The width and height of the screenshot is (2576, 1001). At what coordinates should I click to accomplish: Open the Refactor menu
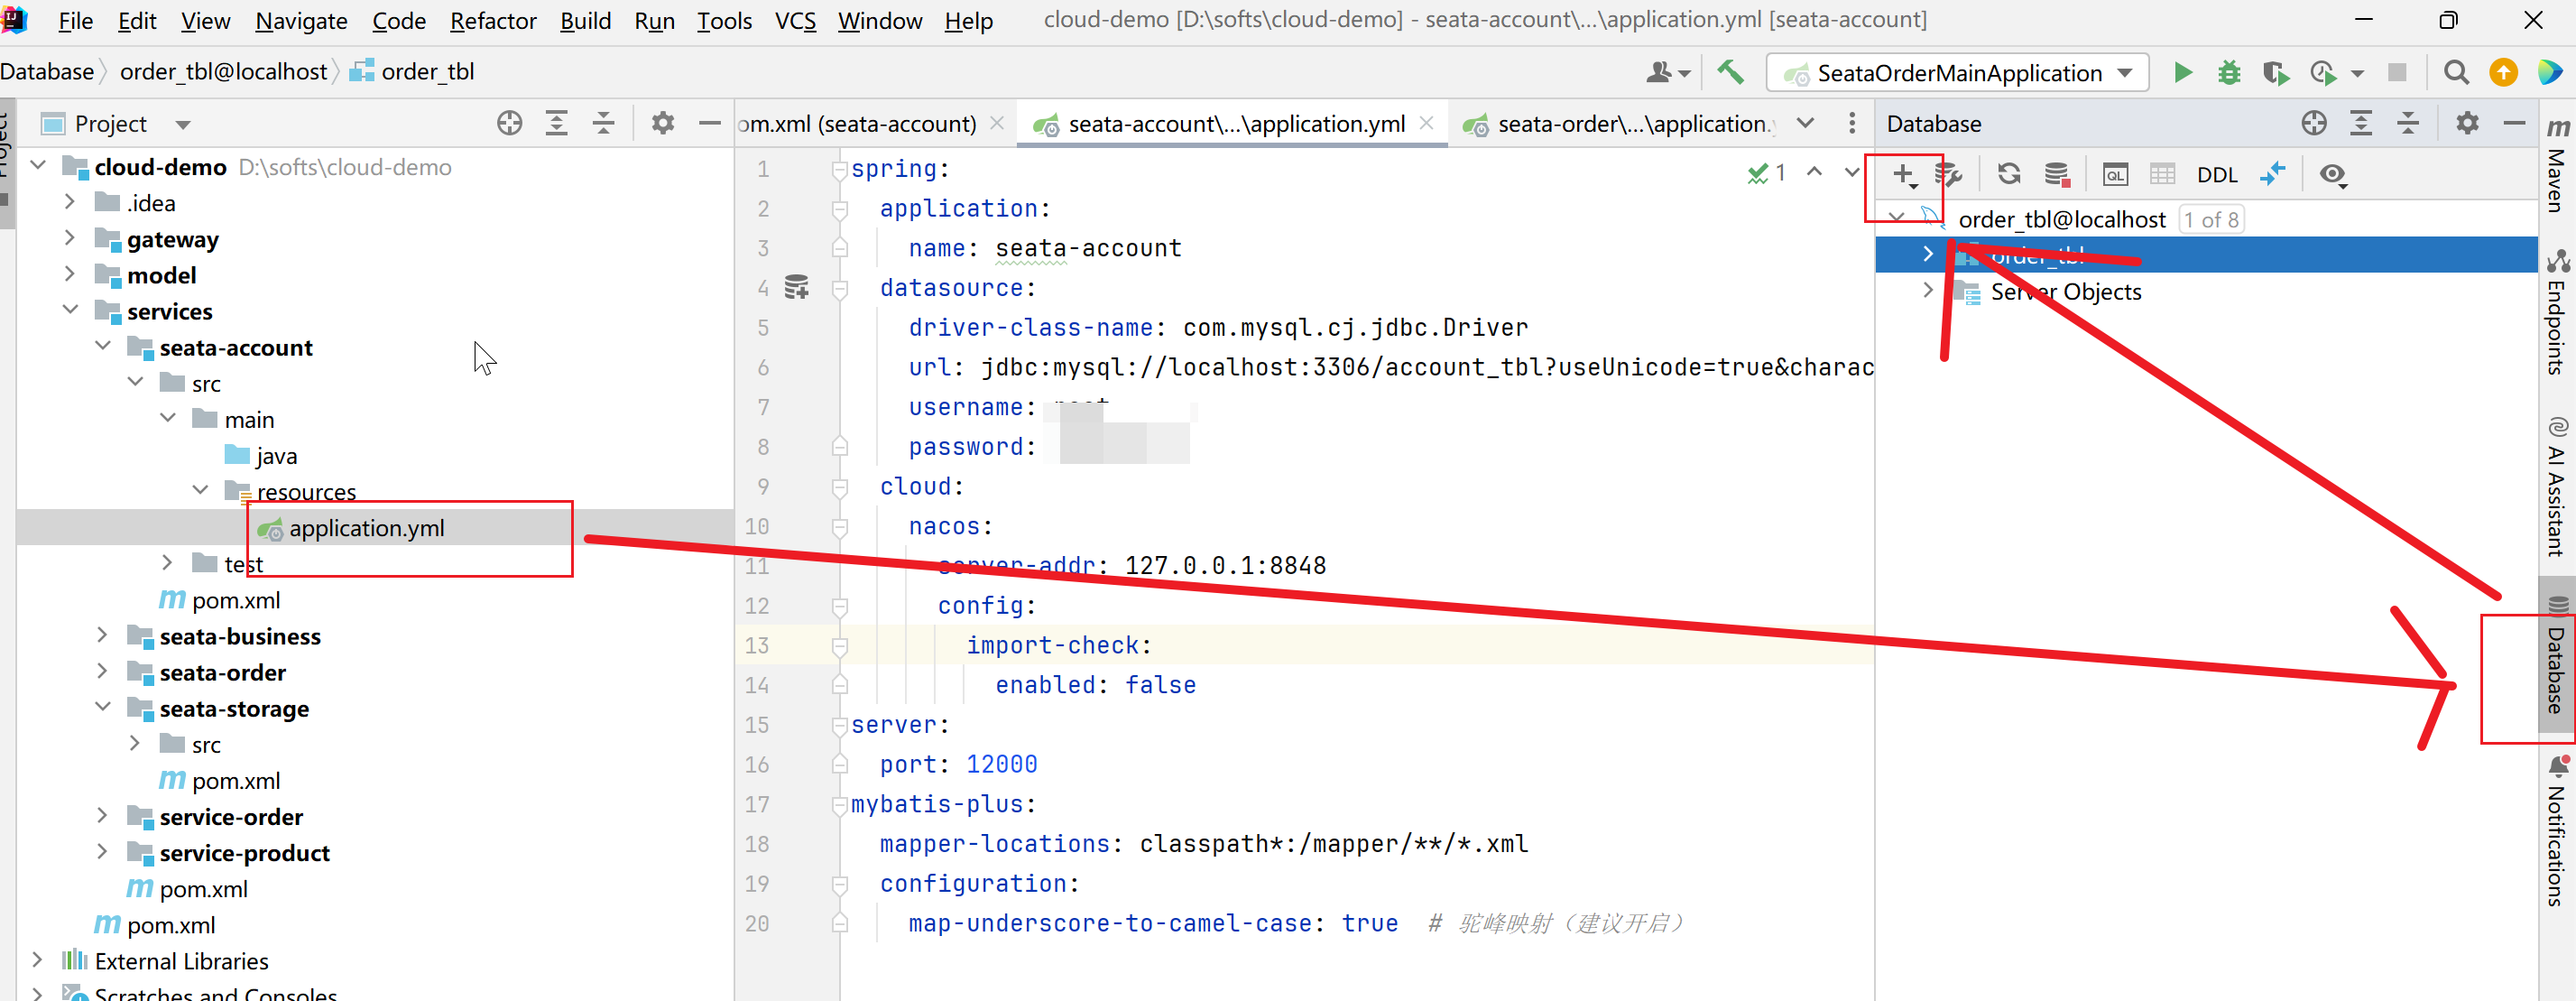[492, 20]
